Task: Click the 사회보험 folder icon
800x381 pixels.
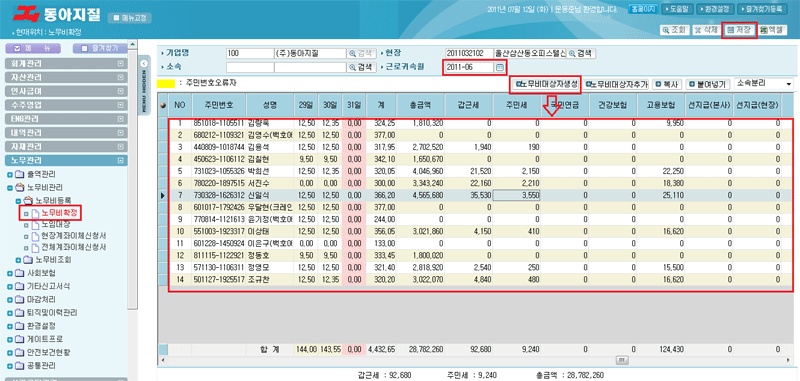Action: 19,273
